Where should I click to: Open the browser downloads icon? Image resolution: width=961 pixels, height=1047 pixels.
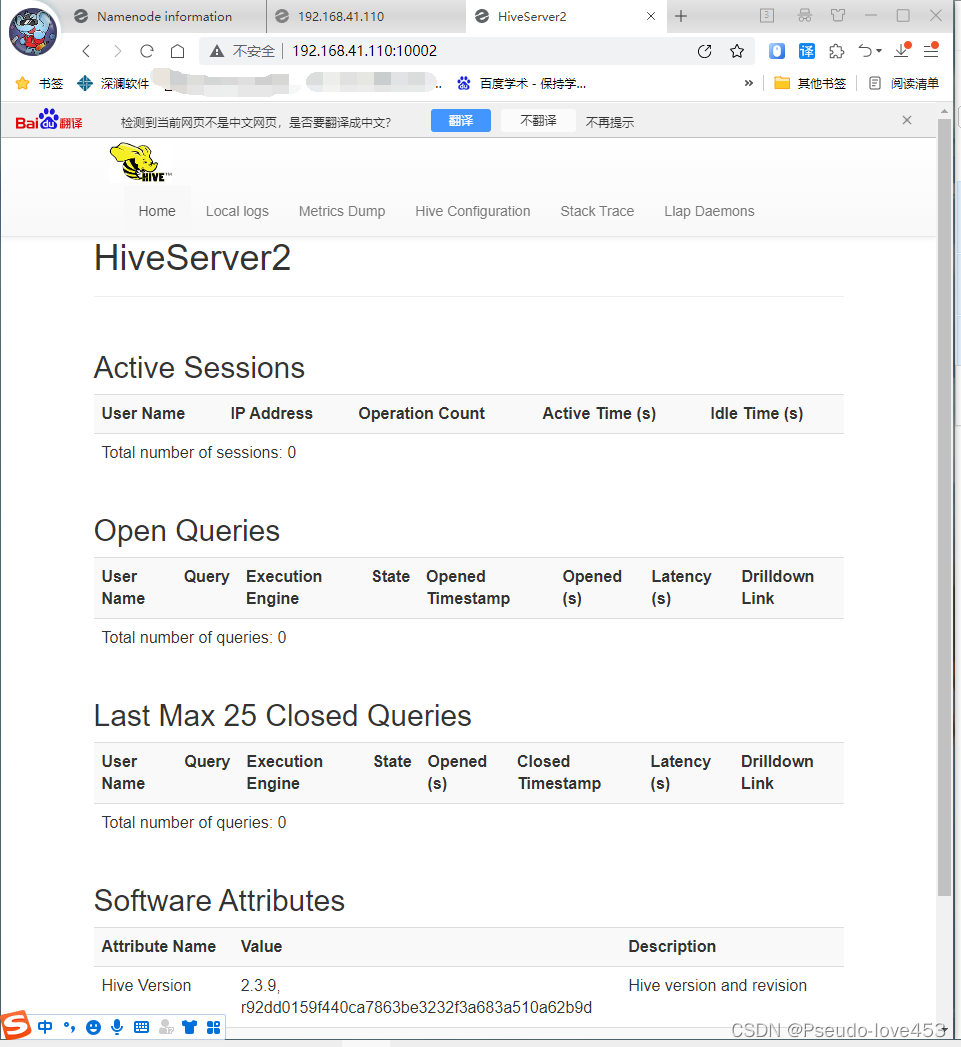(901, 49)
